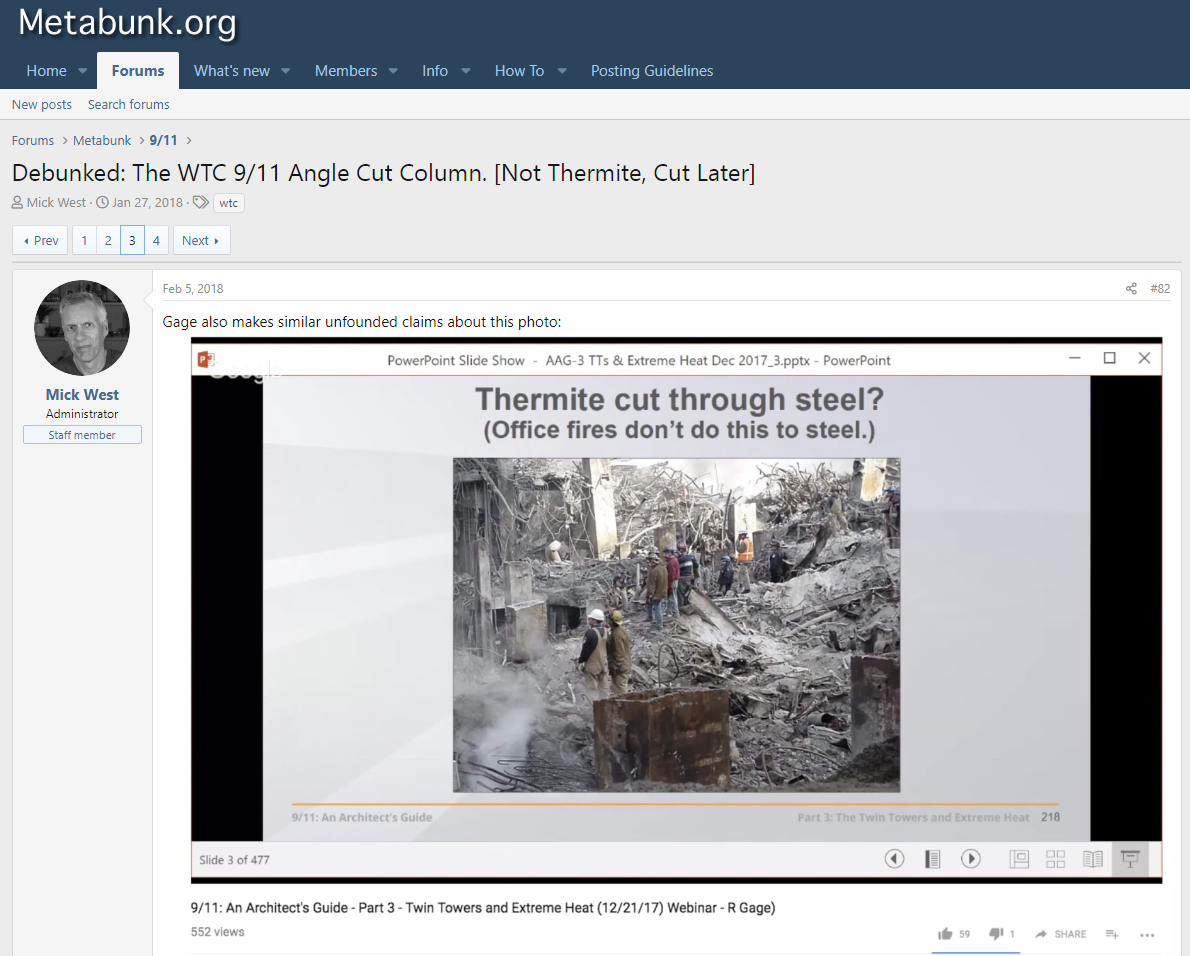Open the save-to-playlist icon under the video
The image size is (1190, 956).
1112,933
